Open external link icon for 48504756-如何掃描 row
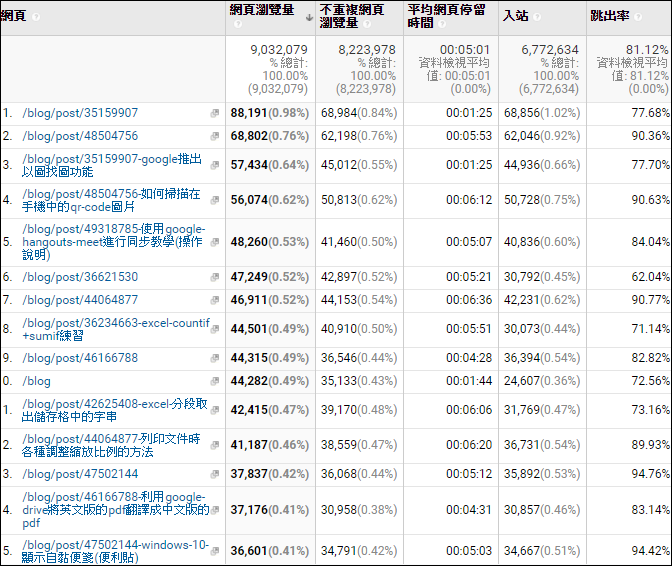 point(215,200)
